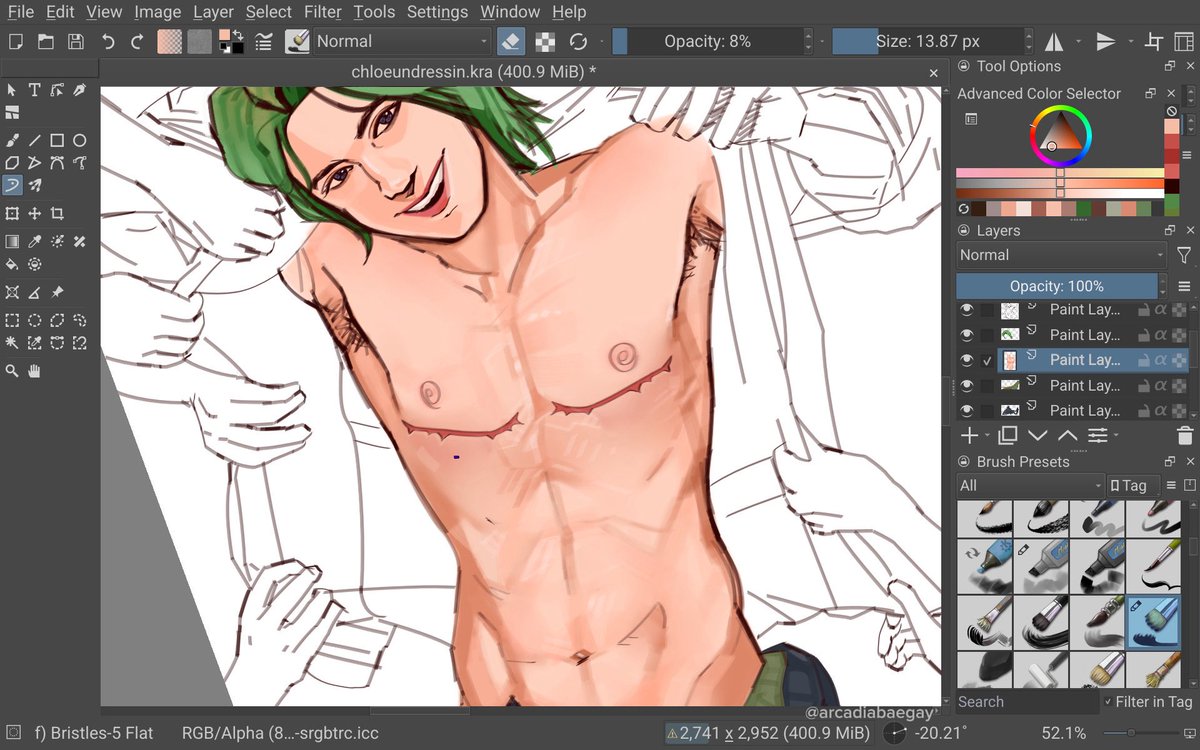Select the Ellipse tool
The image size is (1200, 750).
click(79, 140)
